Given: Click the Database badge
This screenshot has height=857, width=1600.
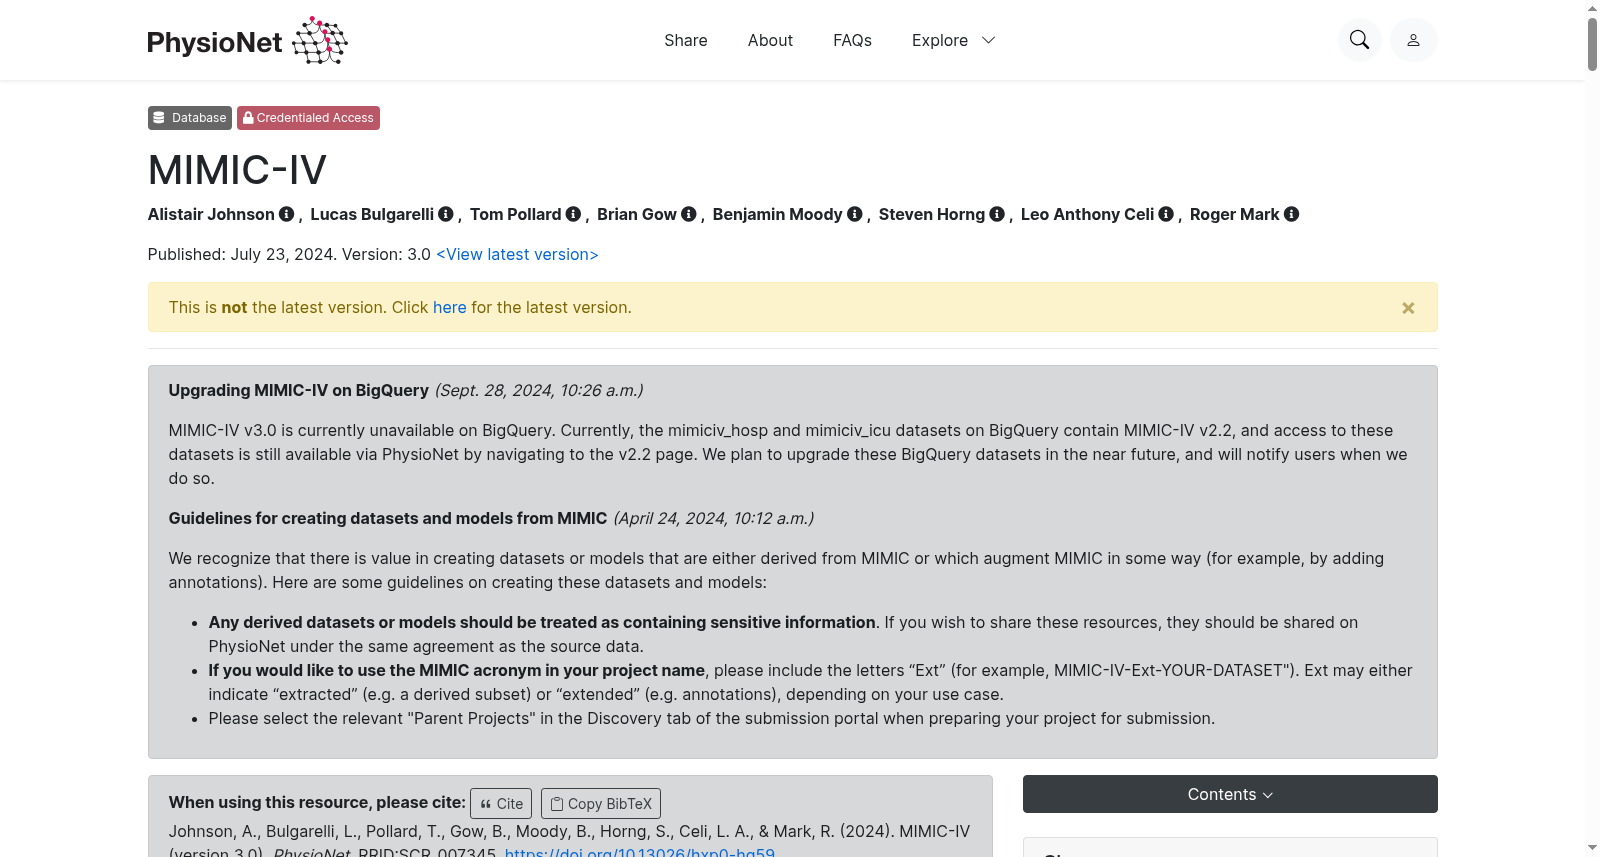Looking at the screenshot, I should click(190, 118).
